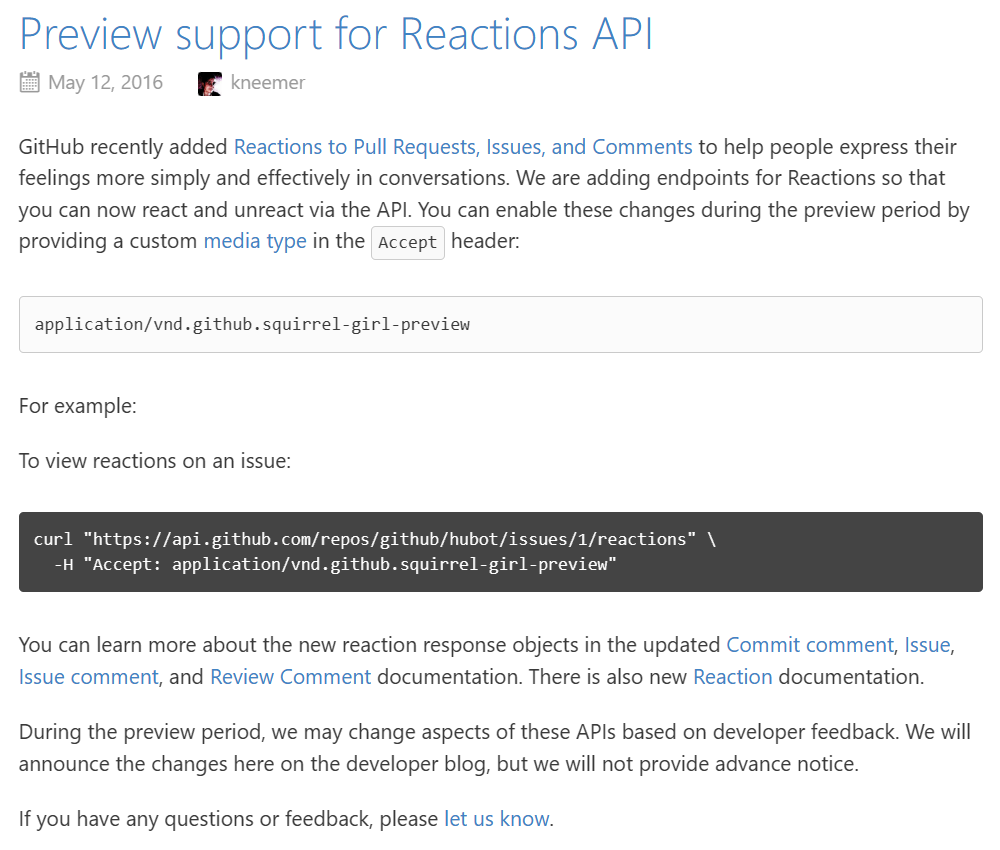This screenshot has width=1000, height=850.
Task: Click kneemer's avatar thumbnail
Action: coord(210,84)
